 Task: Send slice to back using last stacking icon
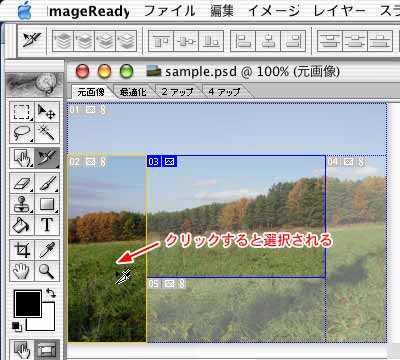126,41
